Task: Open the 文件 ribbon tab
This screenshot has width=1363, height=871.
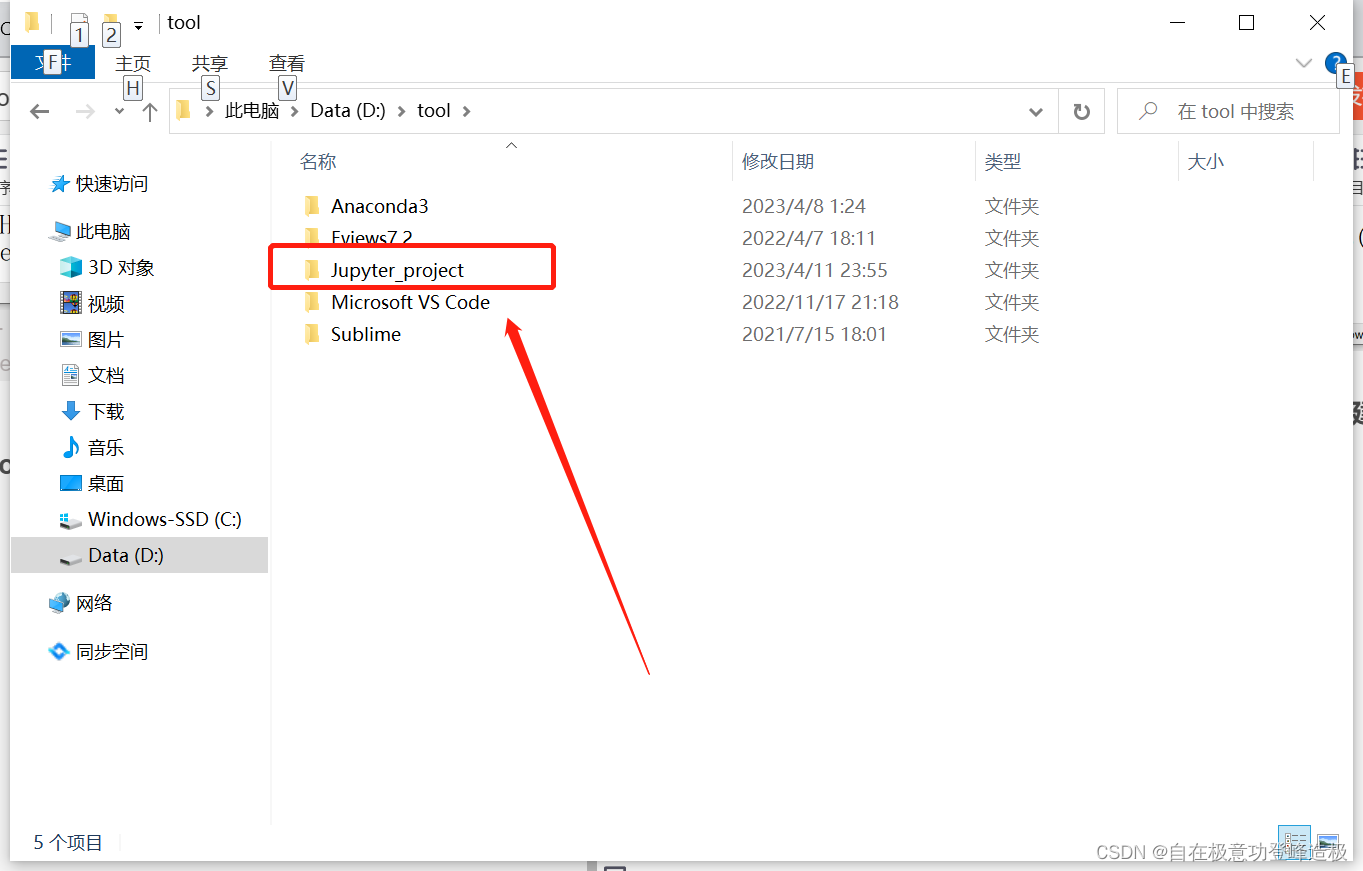Action: [x=53, y=63]
